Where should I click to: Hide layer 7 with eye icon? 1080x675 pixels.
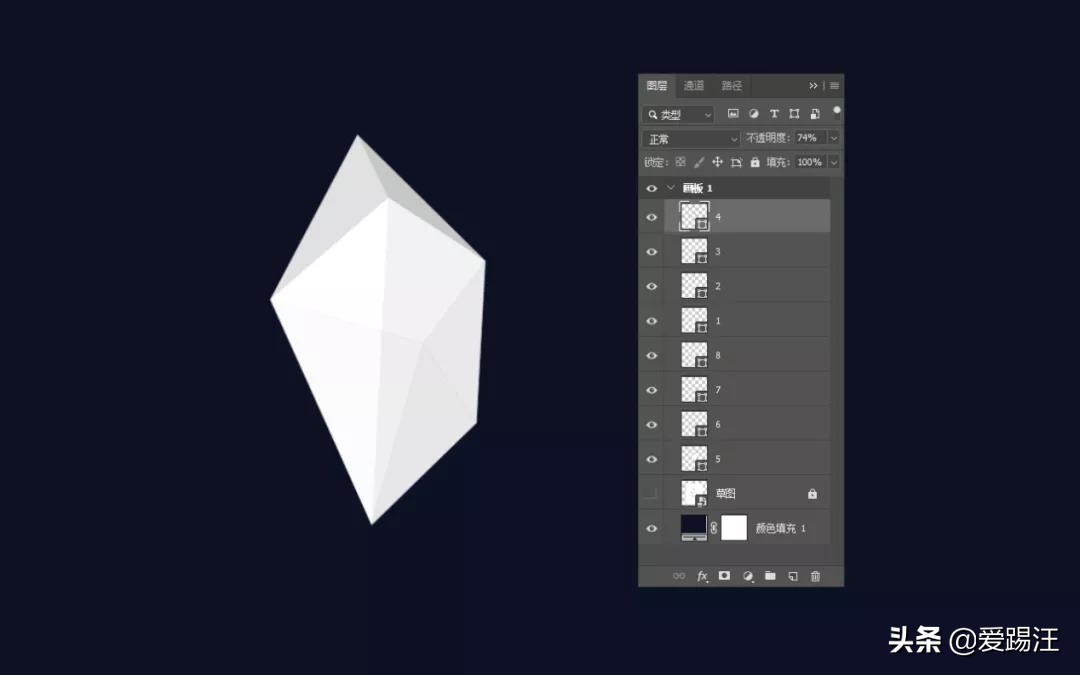[x=652, y=390]
